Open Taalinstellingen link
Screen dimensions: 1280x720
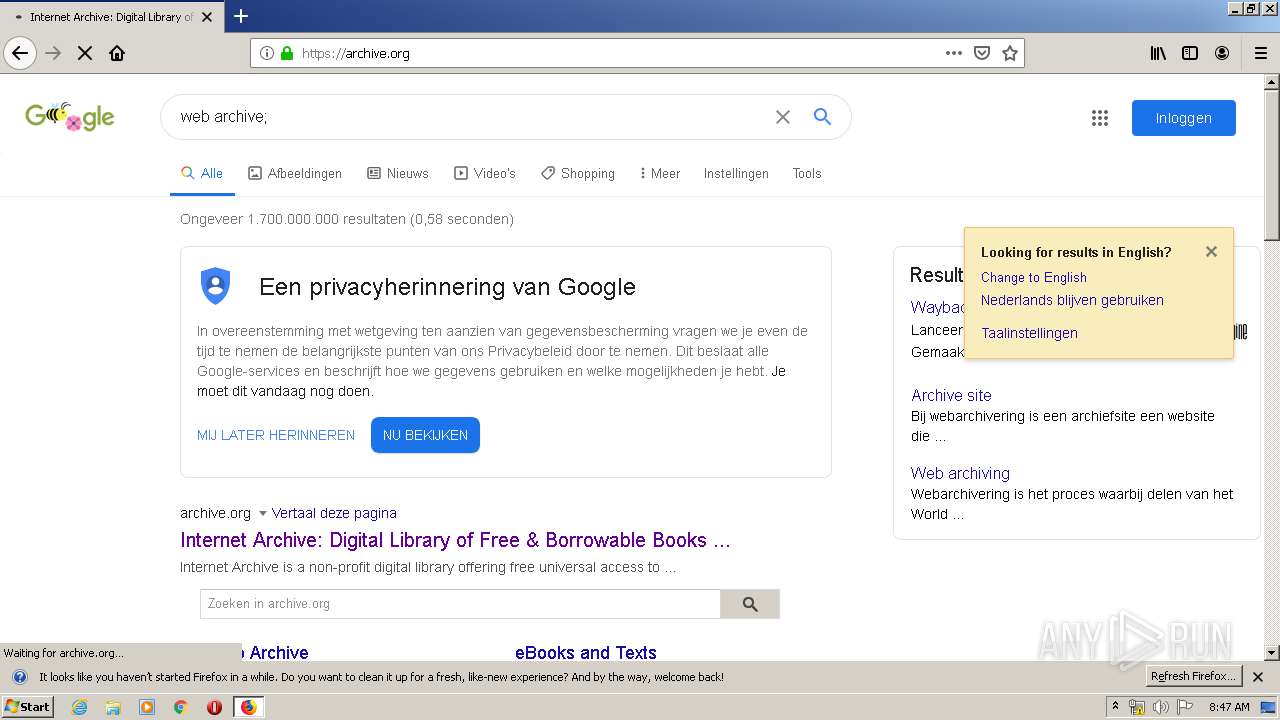tap(1029, 333)
